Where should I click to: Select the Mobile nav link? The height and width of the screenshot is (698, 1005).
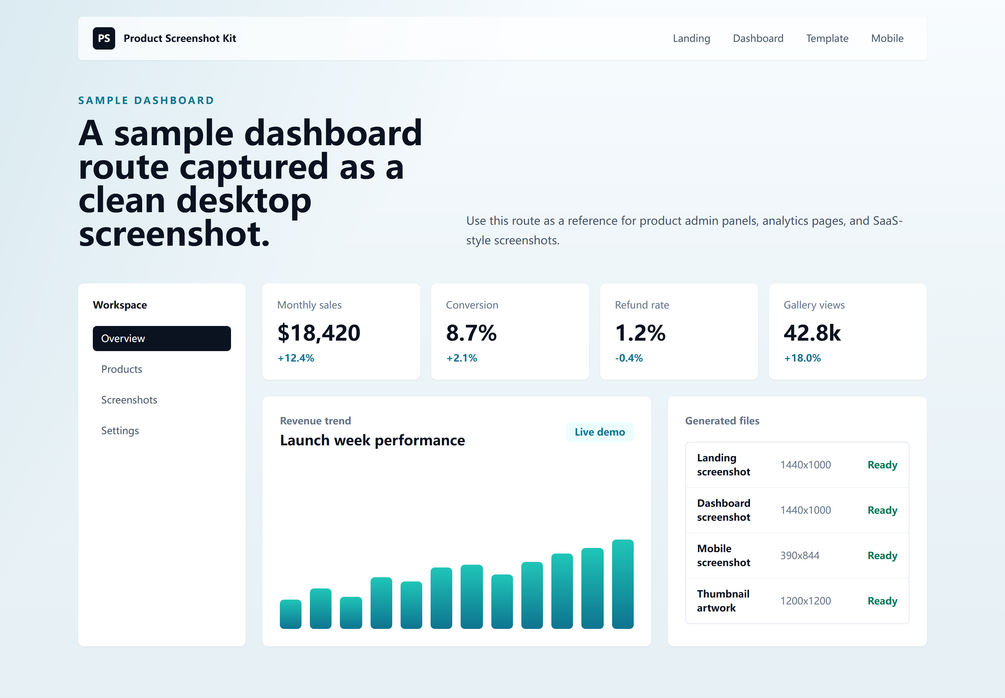886,38
